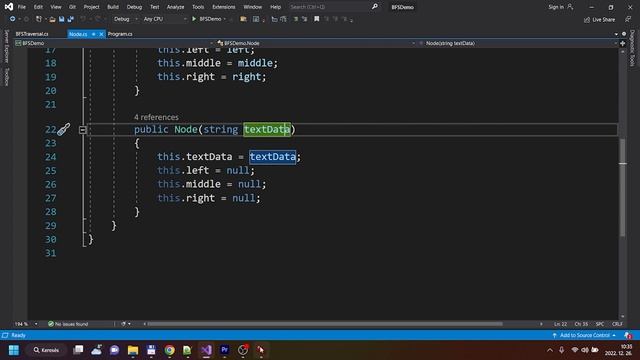Open the Test menu

154,7
